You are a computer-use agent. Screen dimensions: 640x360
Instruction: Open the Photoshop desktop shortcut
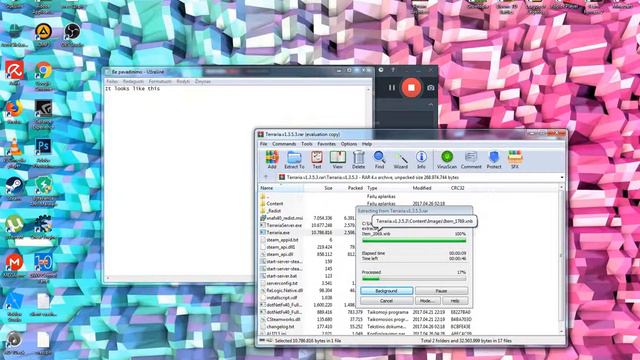(43, 152)
